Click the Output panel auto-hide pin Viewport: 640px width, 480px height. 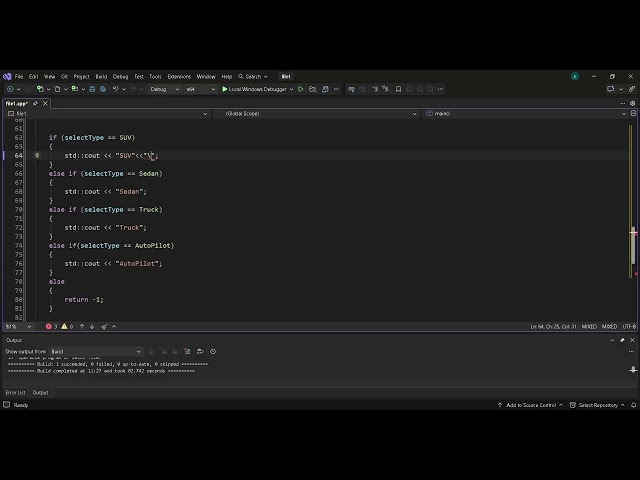pyautogui.click(x=622, y=340)
